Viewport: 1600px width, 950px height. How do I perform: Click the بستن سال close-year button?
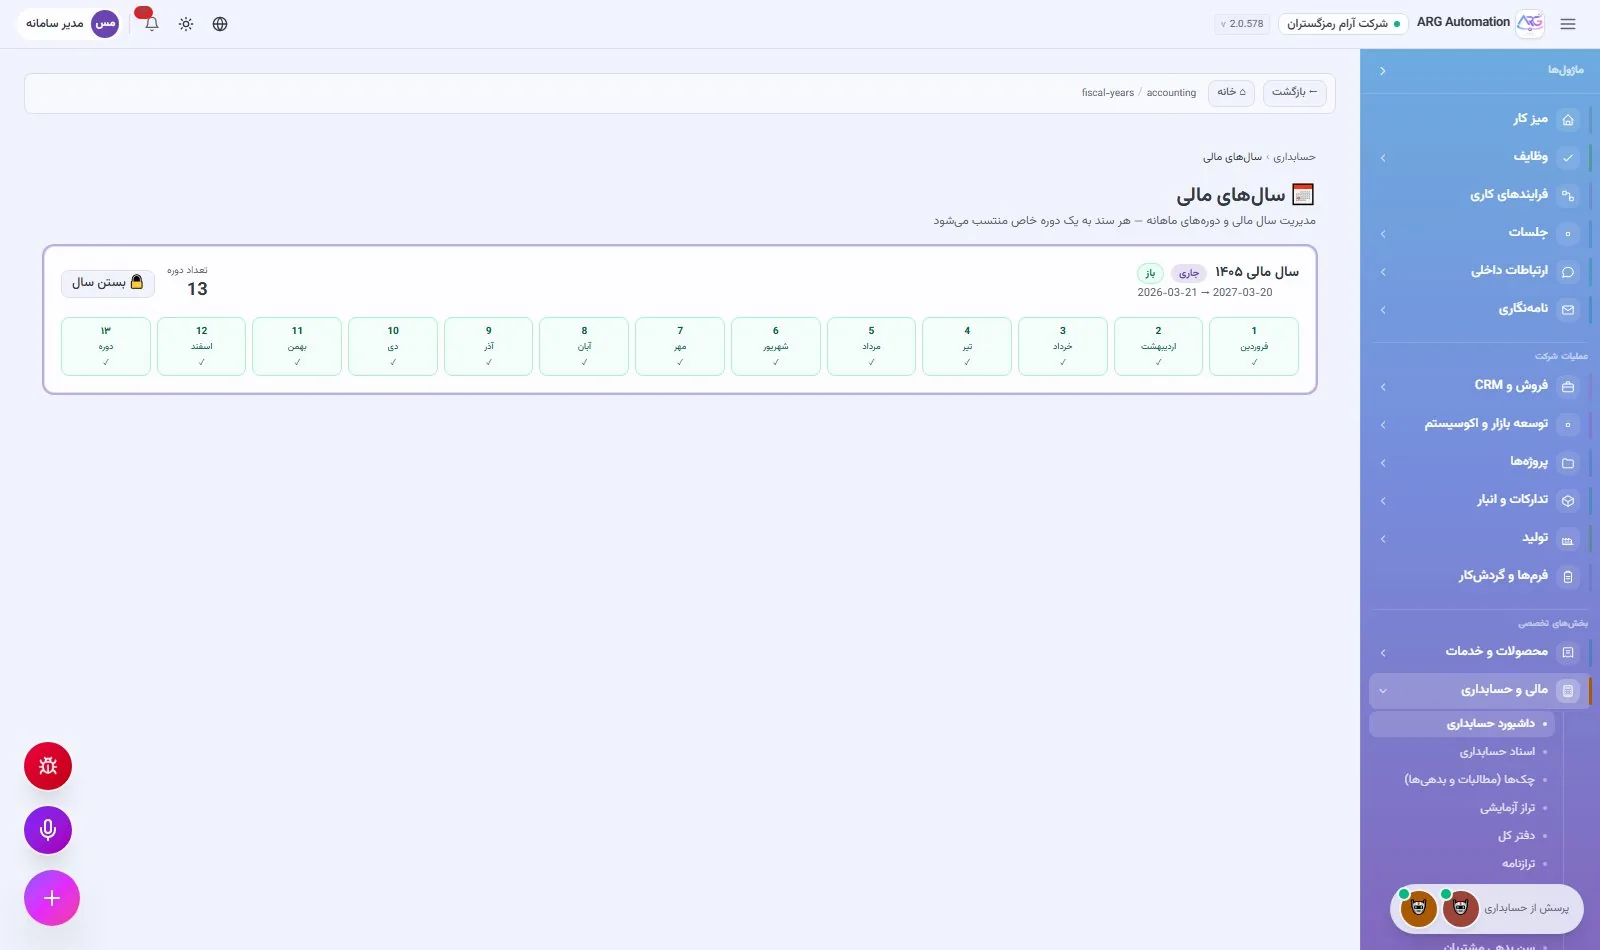pos(108,283)
